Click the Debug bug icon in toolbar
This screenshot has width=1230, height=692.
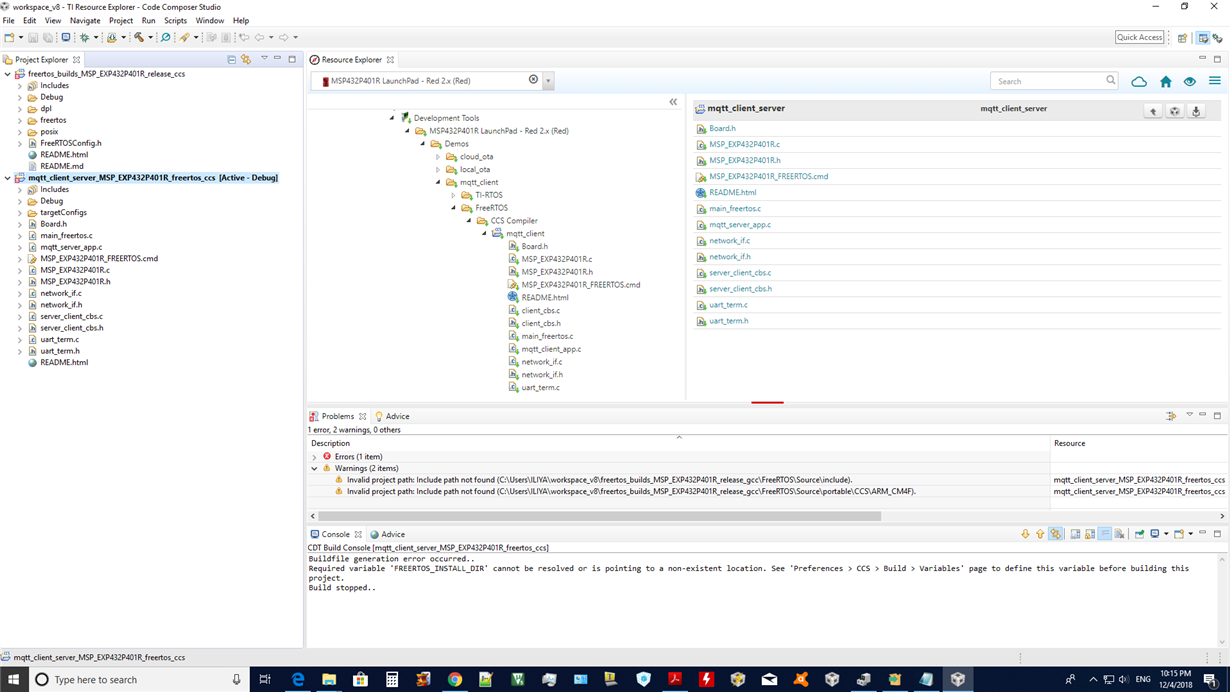(84, 37)
